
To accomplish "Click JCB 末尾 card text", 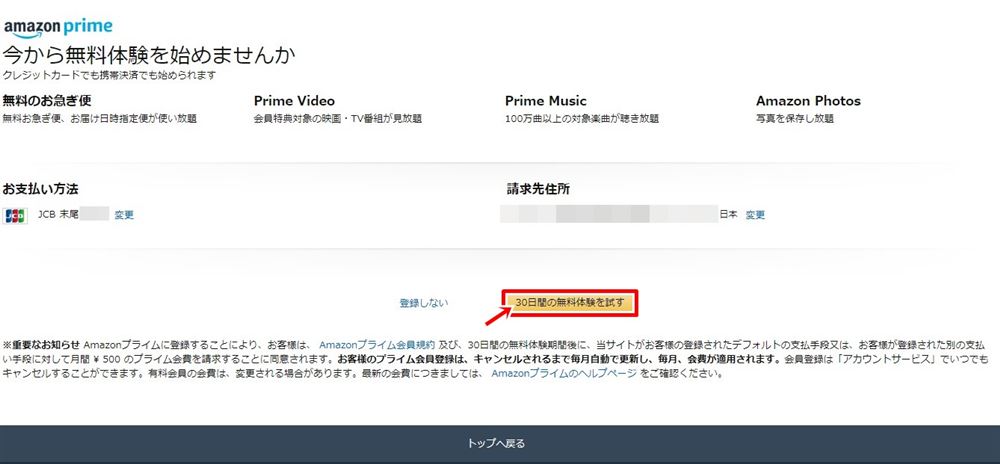I will (58, 215).
